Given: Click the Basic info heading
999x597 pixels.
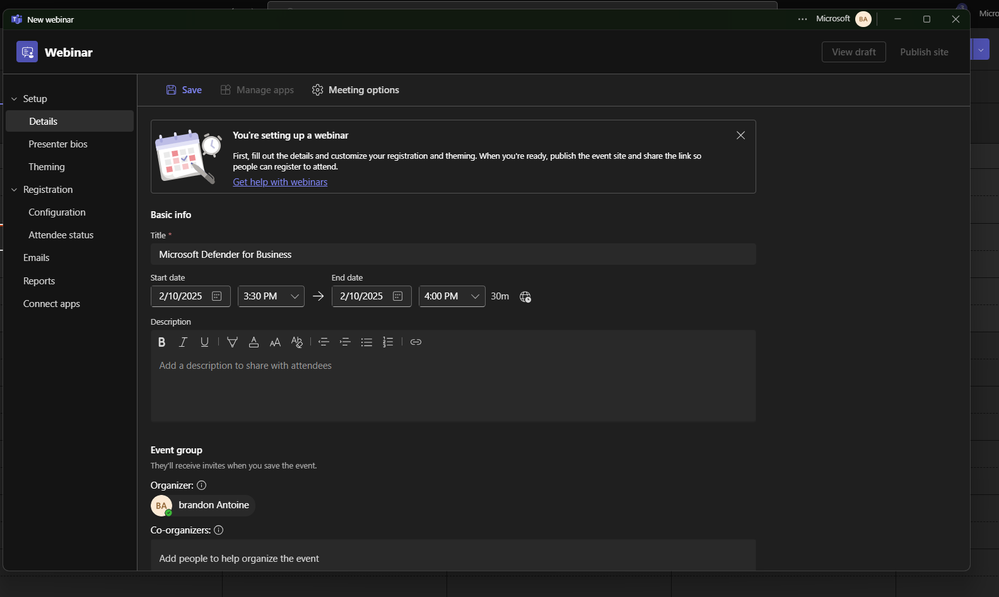Looking at the screenshot, I should (x=171, y=215).
